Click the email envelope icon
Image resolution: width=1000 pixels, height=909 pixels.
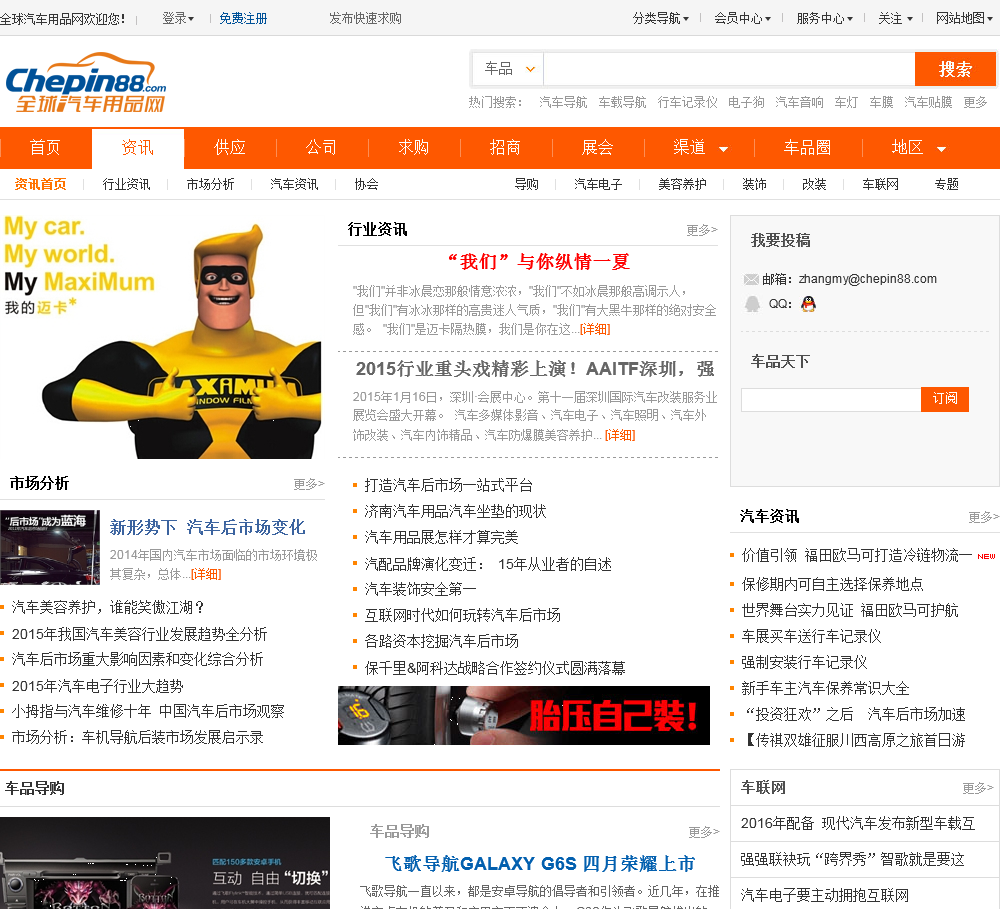point(751,279)
